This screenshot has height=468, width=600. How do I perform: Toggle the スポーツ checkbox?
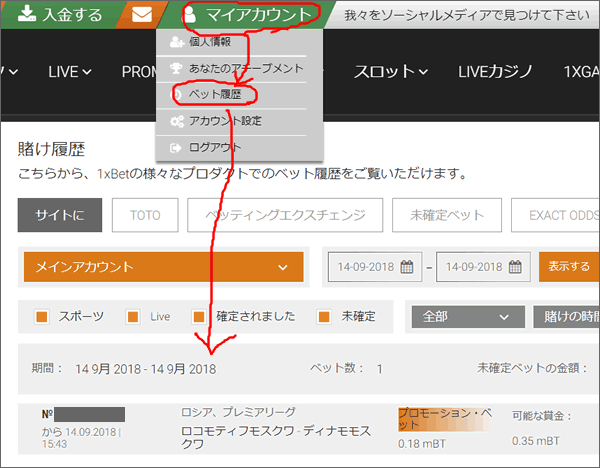[42, 317]
